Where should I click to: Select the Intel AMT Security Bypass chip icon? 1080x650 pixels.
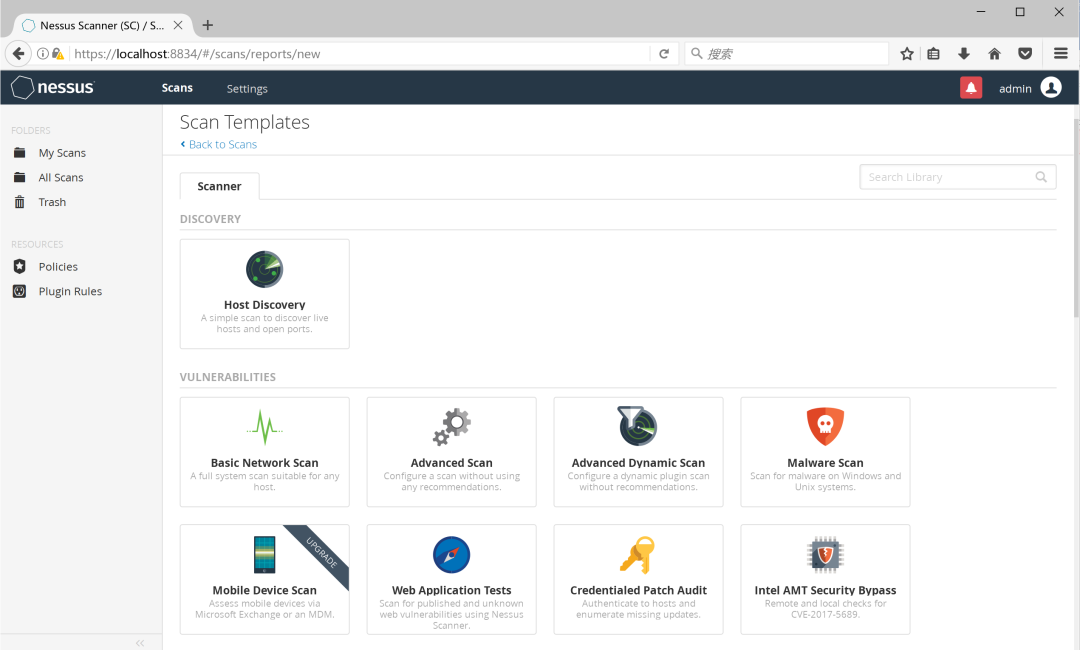825,554
